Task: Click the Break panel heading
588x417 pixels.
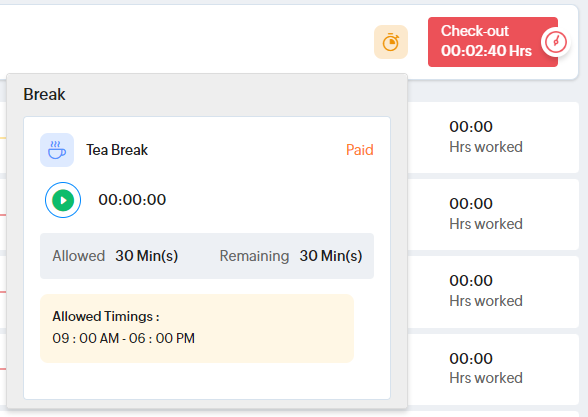Action: point(44,94)
